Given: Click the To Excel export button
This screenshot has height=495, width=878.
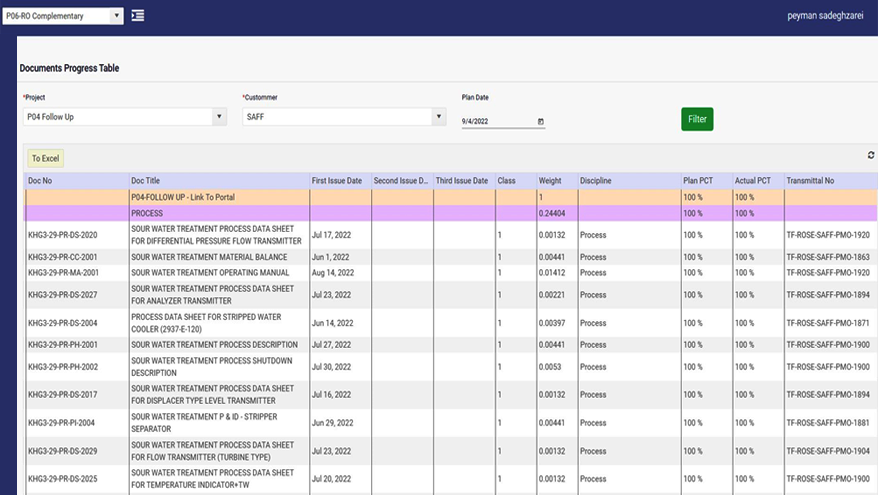Looking at the screenshot, I should point(44,158).
